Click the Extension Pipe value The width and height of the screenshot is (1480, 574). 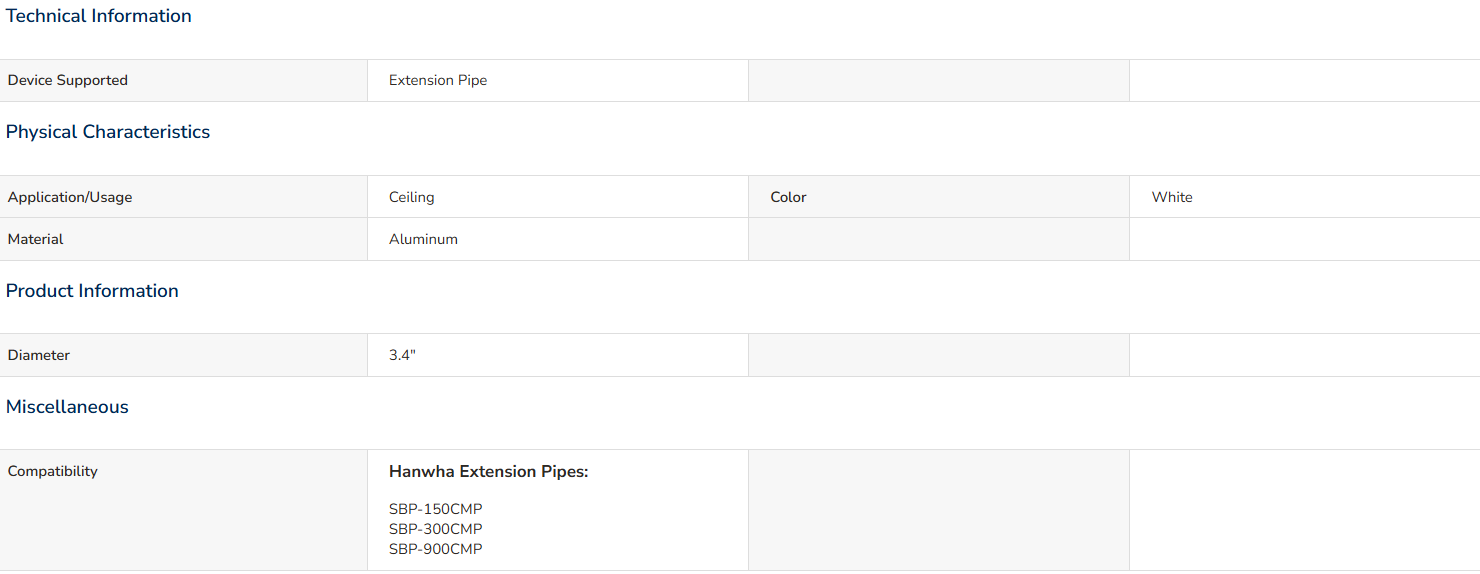click(438, 80)
